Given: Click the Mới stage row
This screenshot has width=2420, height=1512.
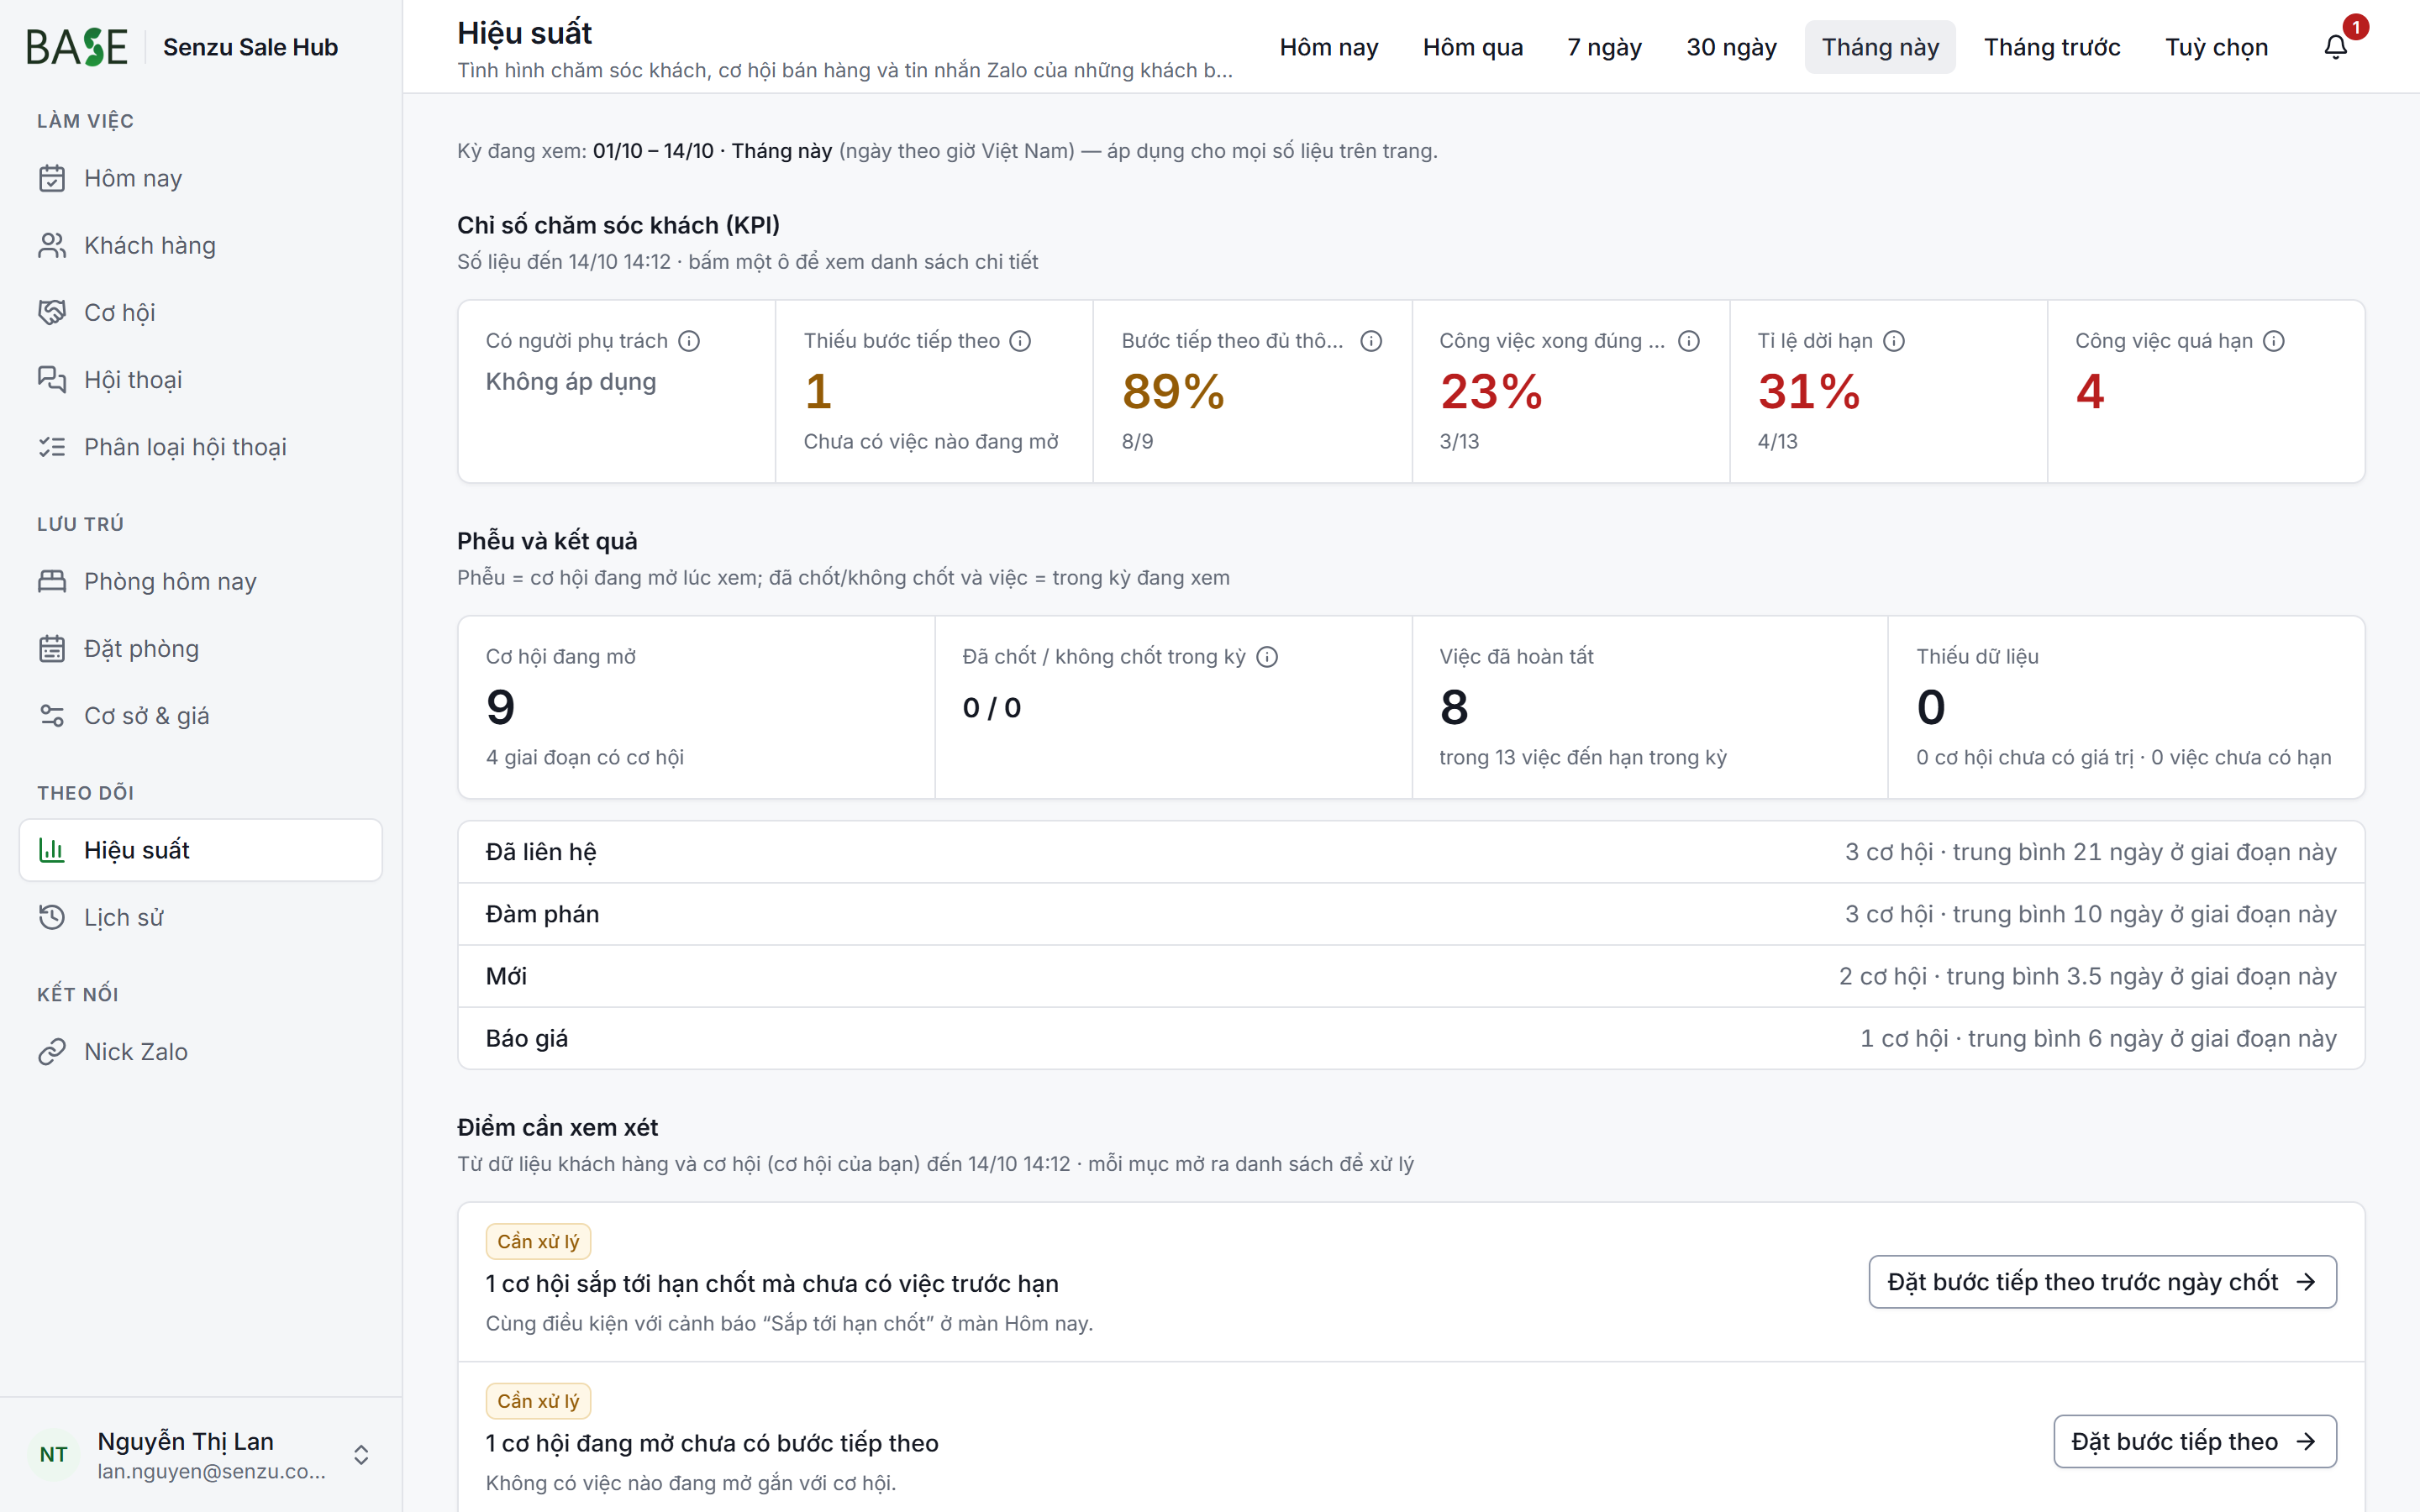Looking at the screenshot, I should 1411,976.
